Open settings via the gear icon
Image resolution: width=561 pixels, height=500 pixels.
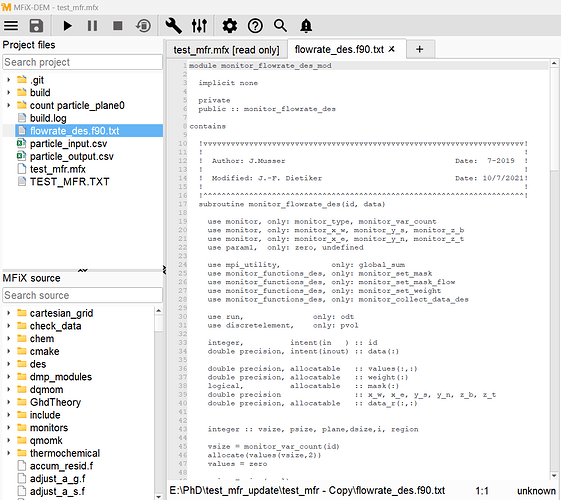point(230,26)
